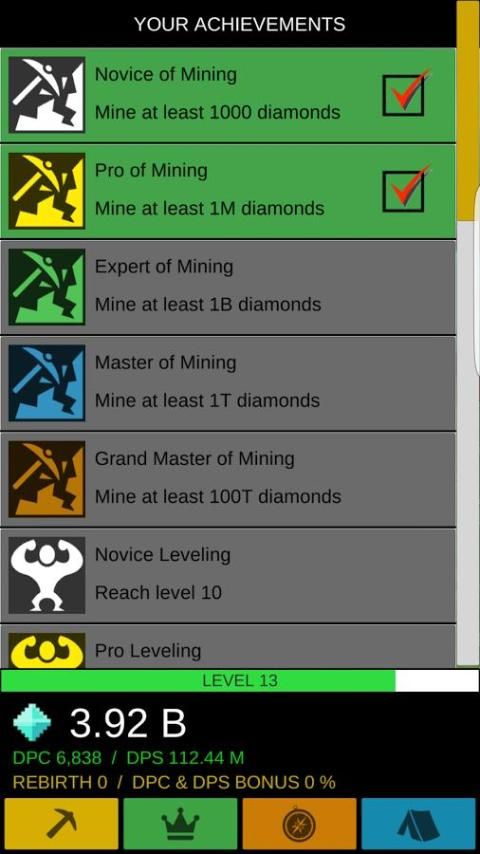Tap the blue Master of Mining icon
The height and width of the screenshot is (854, 480).
click(x=47, y=383)
